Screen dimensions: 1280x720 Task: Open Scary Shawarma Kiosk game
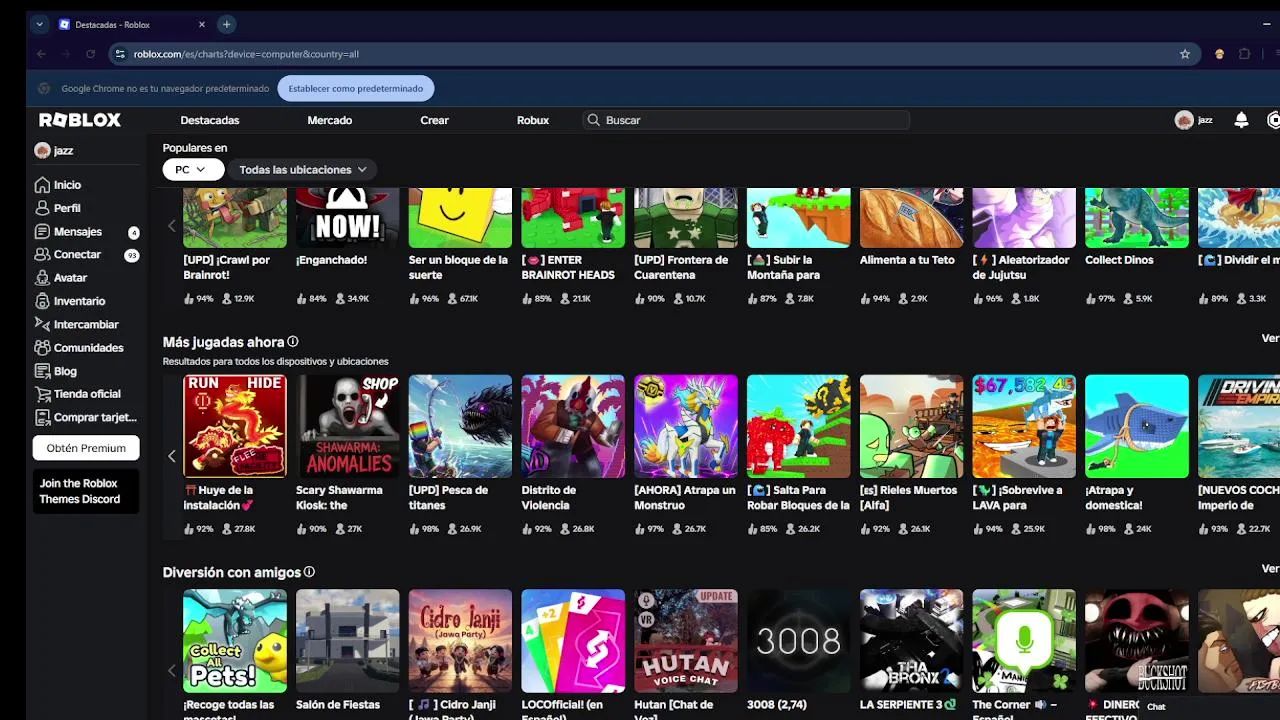click(x=347, y=426)
